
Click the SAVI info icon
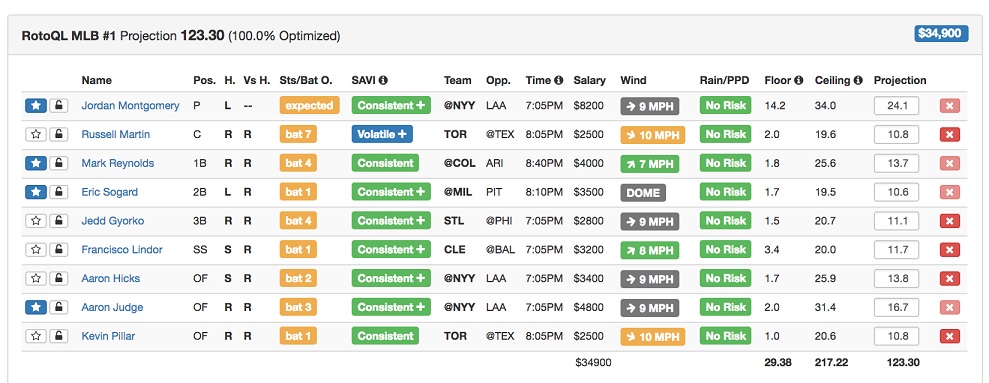[383, 81]
